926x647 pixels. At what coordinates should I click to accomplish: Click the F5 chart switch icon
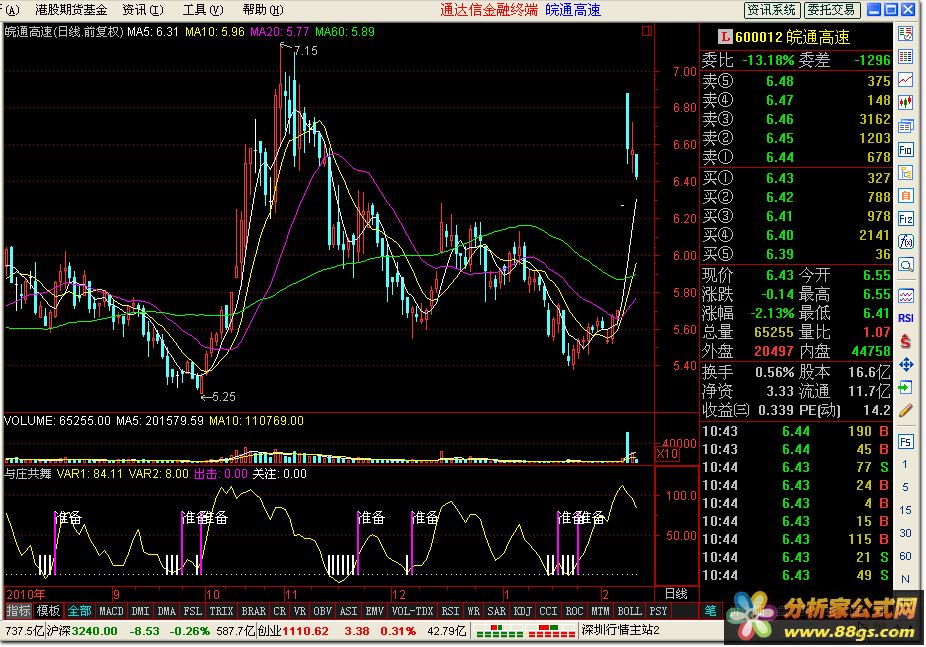click(x=905, y=442)
